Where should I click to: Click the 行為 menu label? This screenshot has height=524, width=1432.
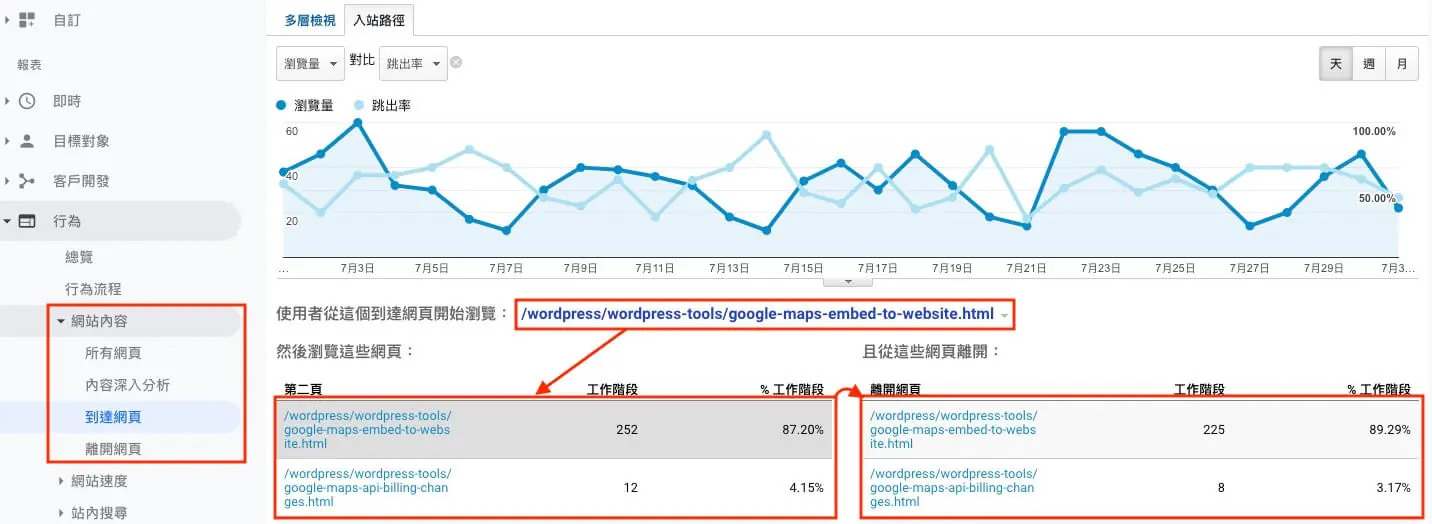point(67,221)
